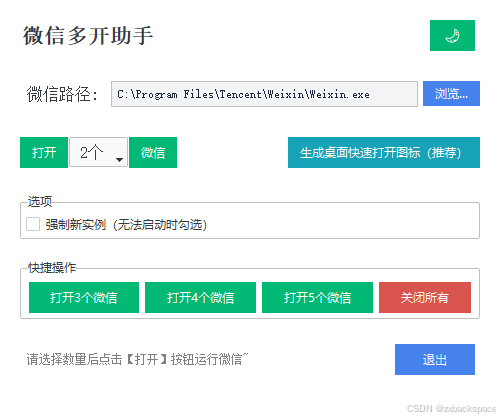Click the WeChat path input field
500x420 pixels.
(264, 94)
